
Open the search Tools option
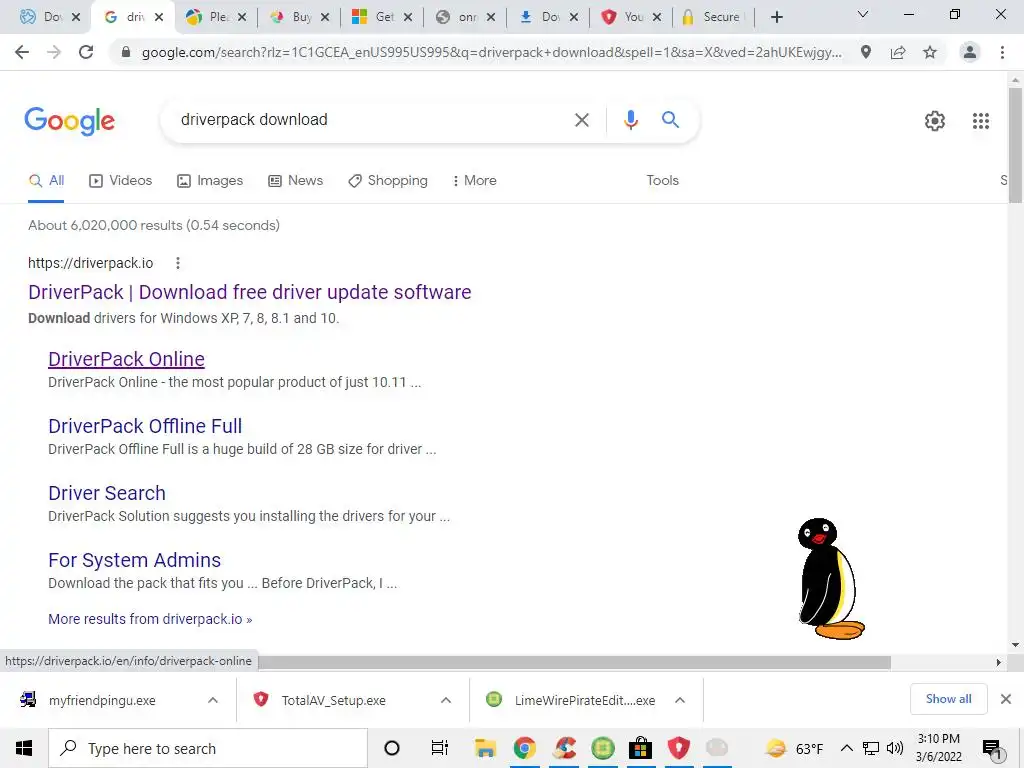pyautogui.click(x=662, y=181)
